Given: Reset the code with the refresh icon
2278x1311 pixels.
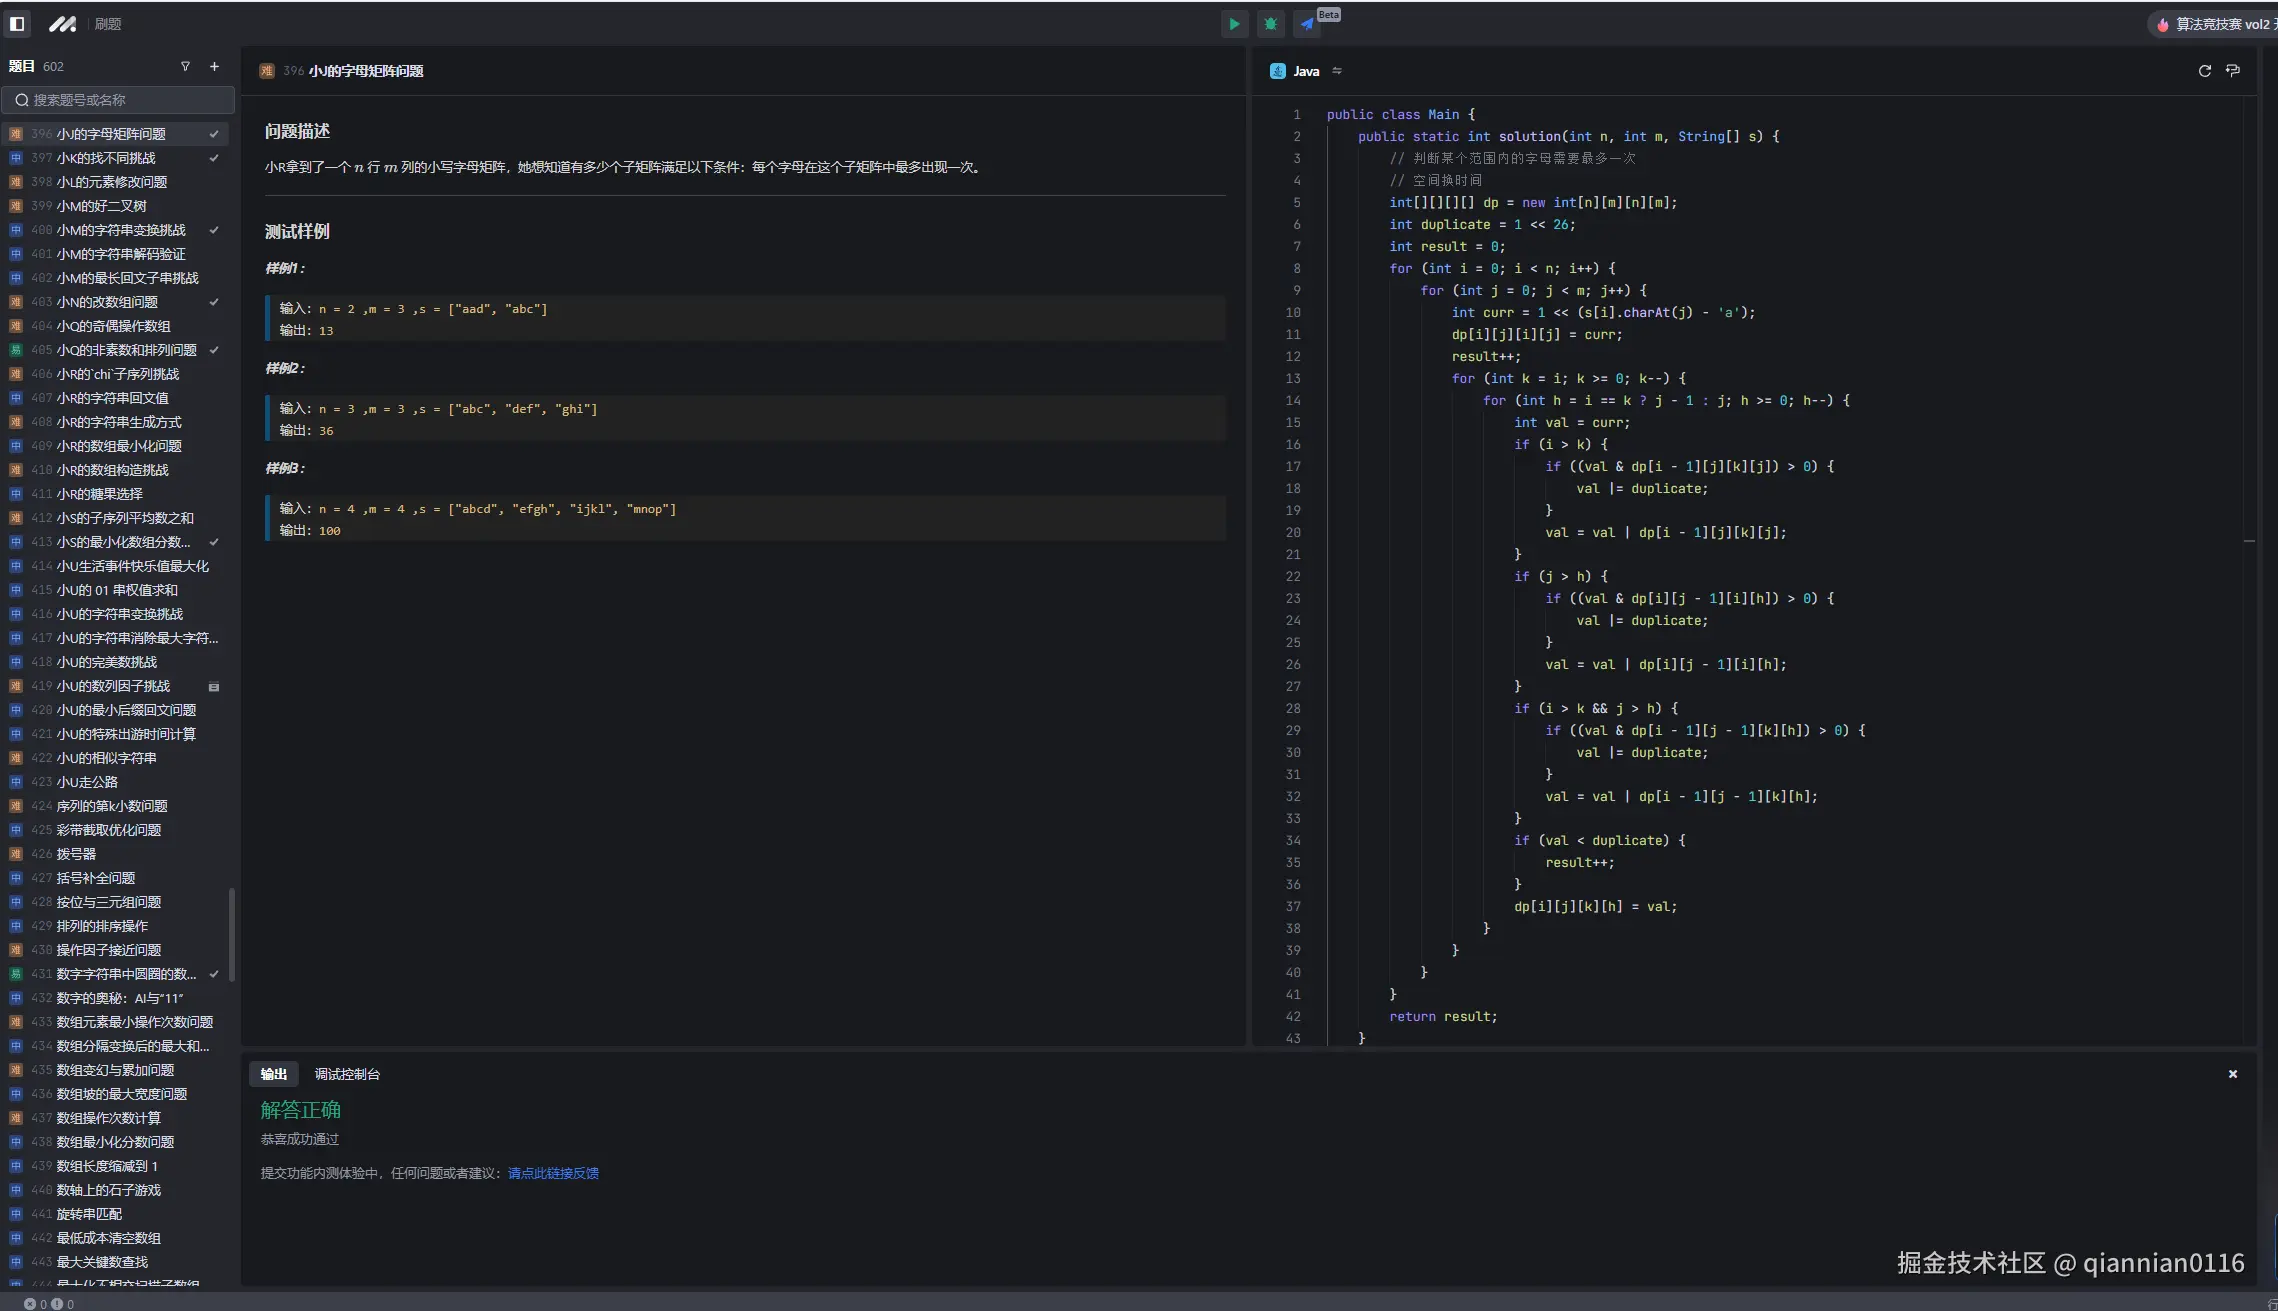Looking at the screenshot, I should pos(2204,71).
